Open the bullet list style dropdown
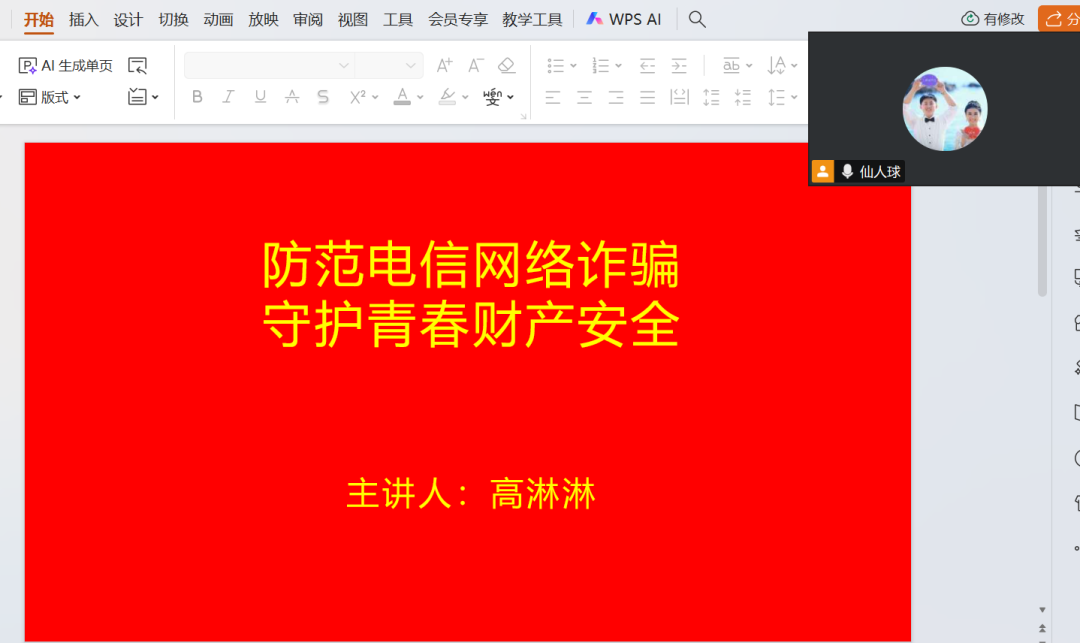 [573, 66]
